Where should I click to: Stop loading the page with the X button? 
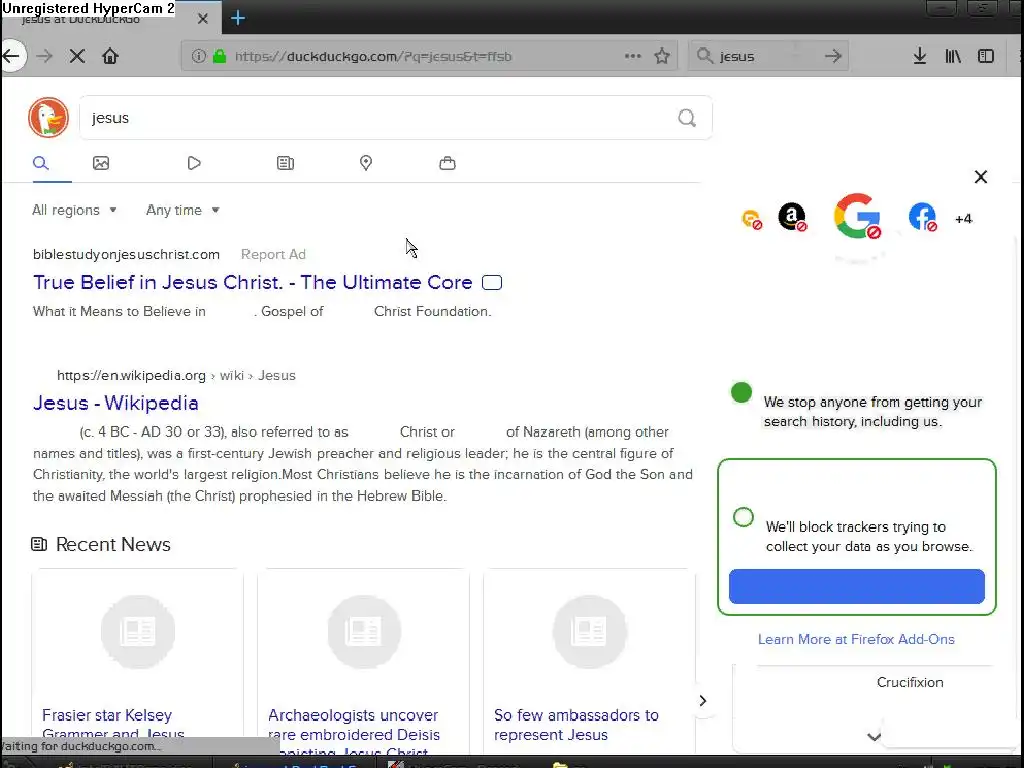pos(77,56)
